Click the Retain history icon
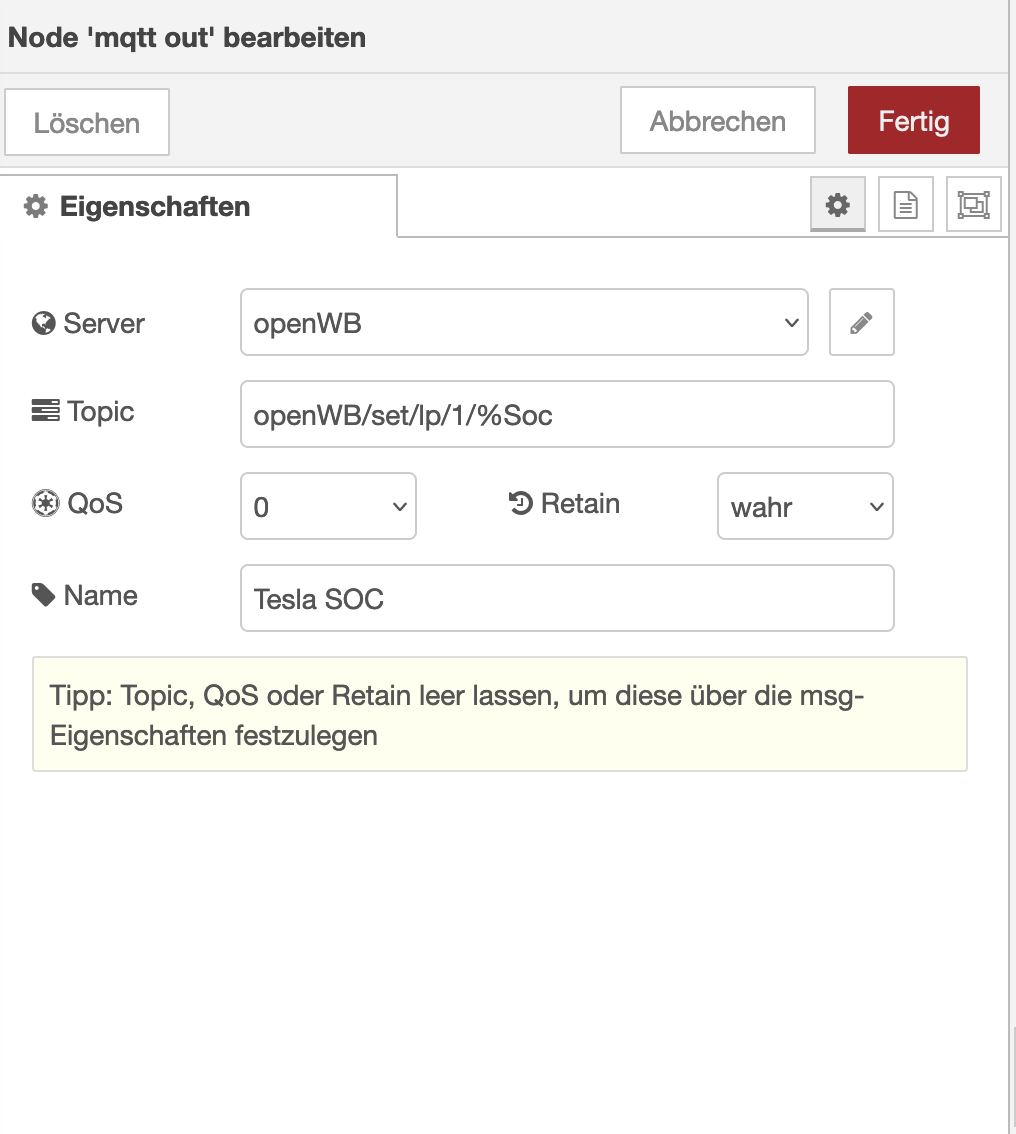 coord(520,503)
